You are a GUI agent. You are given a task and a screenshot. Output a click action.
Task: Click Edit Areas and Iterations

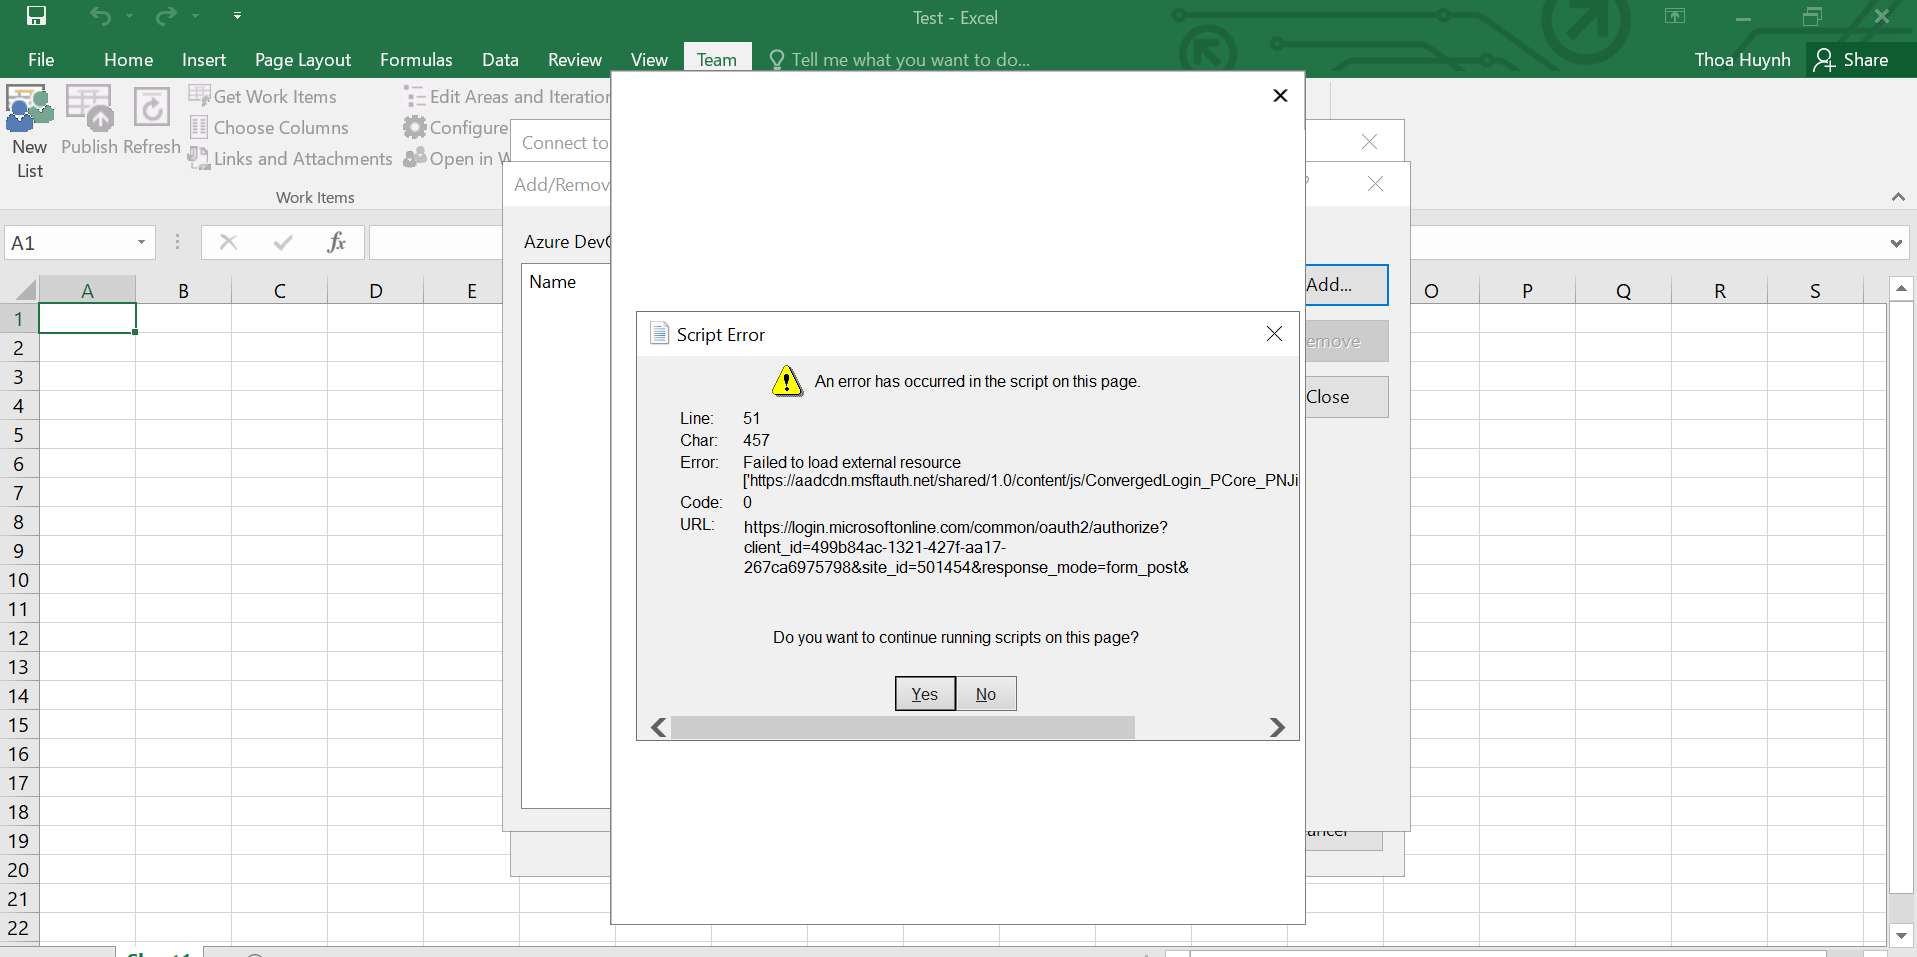(x=506, y=97)
